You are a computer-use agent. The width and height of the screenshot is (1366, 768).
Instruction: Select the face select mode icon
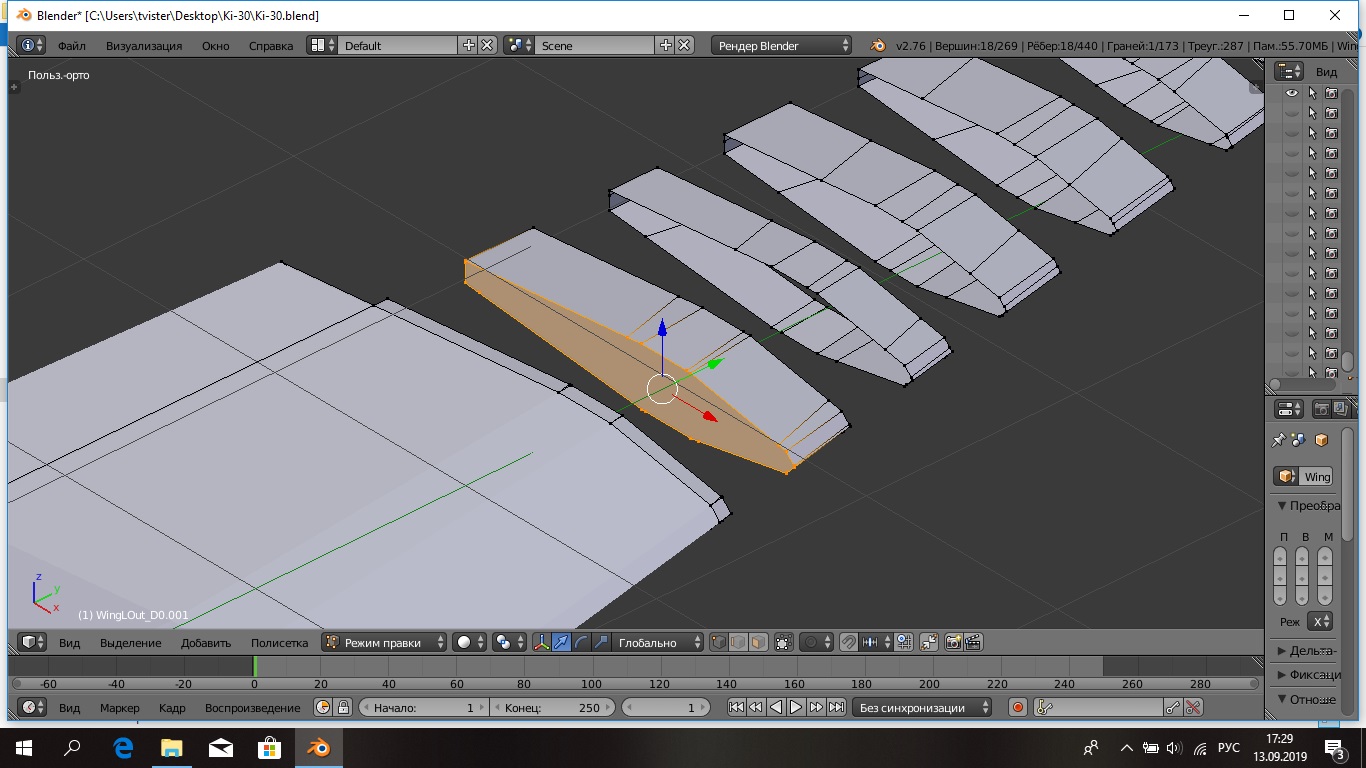pyautogui.click(x=759, y=643)
